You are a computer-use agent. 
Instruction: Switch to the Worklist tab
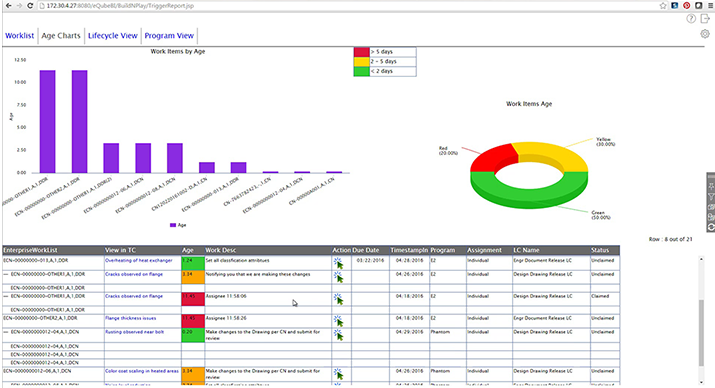[x=20, y=36]
